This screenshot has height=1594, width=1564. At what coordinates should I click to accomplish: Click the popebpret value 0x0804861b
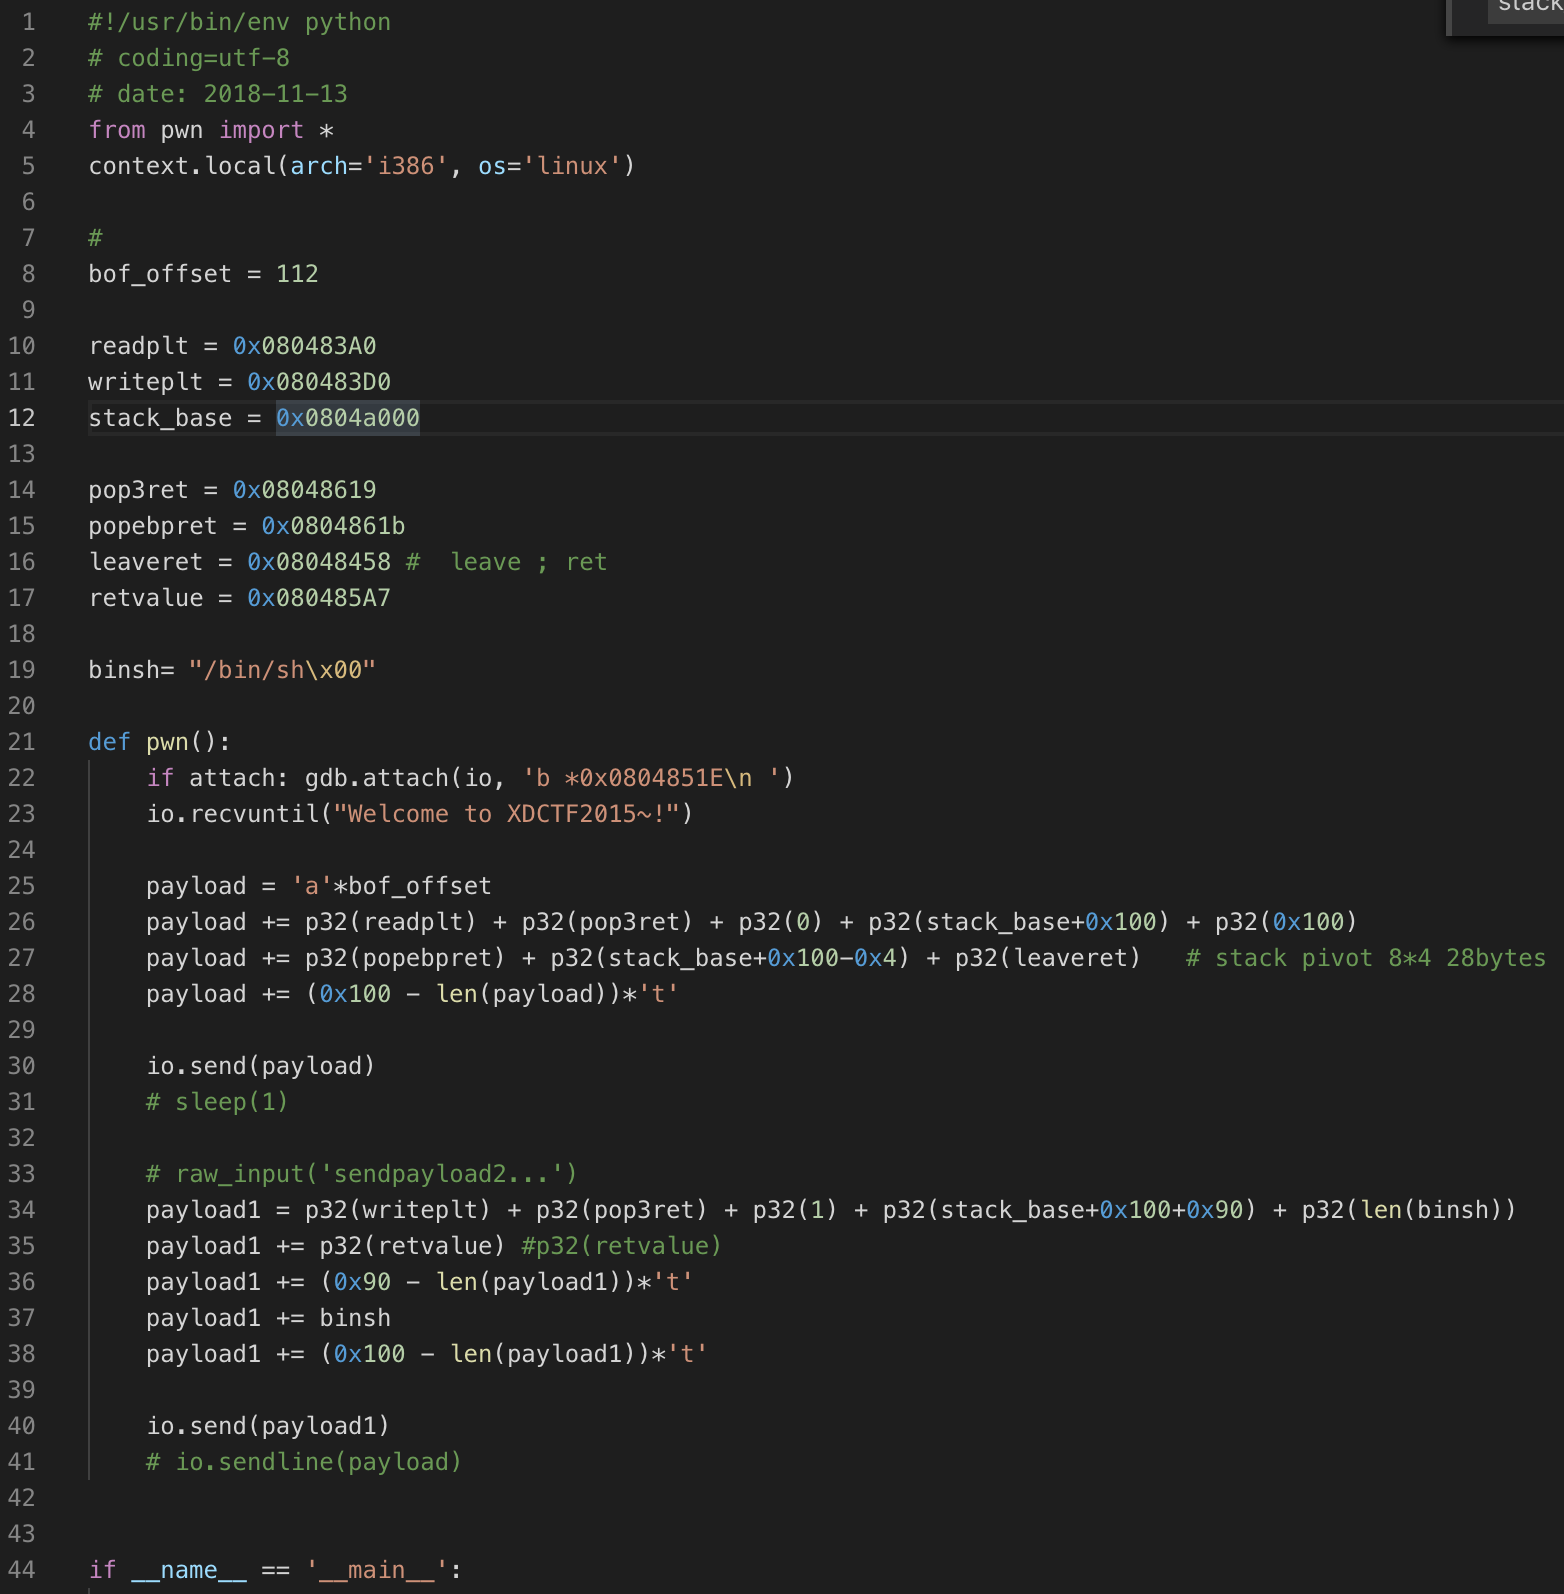click(x=333, y=526)
